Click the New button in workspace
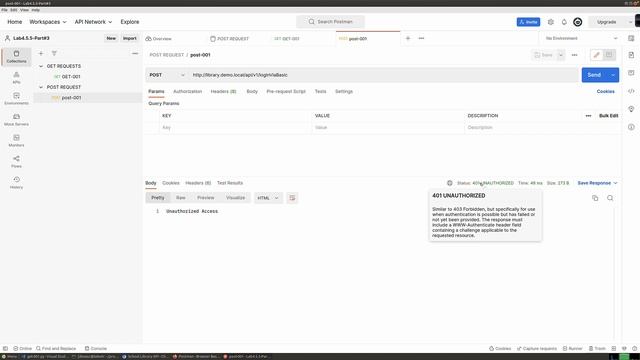640x360 pixels. tap(111, 38)
